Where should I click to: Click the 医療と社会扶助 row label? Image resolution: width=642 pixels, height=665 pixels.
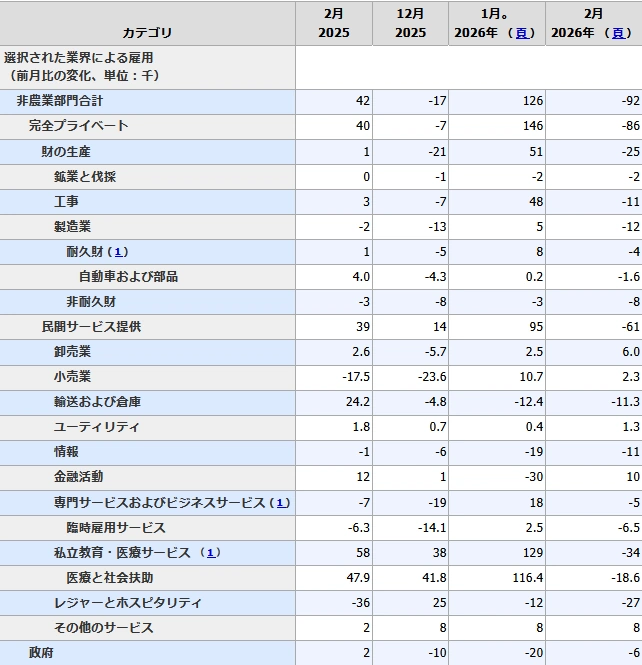coord(110,577)
